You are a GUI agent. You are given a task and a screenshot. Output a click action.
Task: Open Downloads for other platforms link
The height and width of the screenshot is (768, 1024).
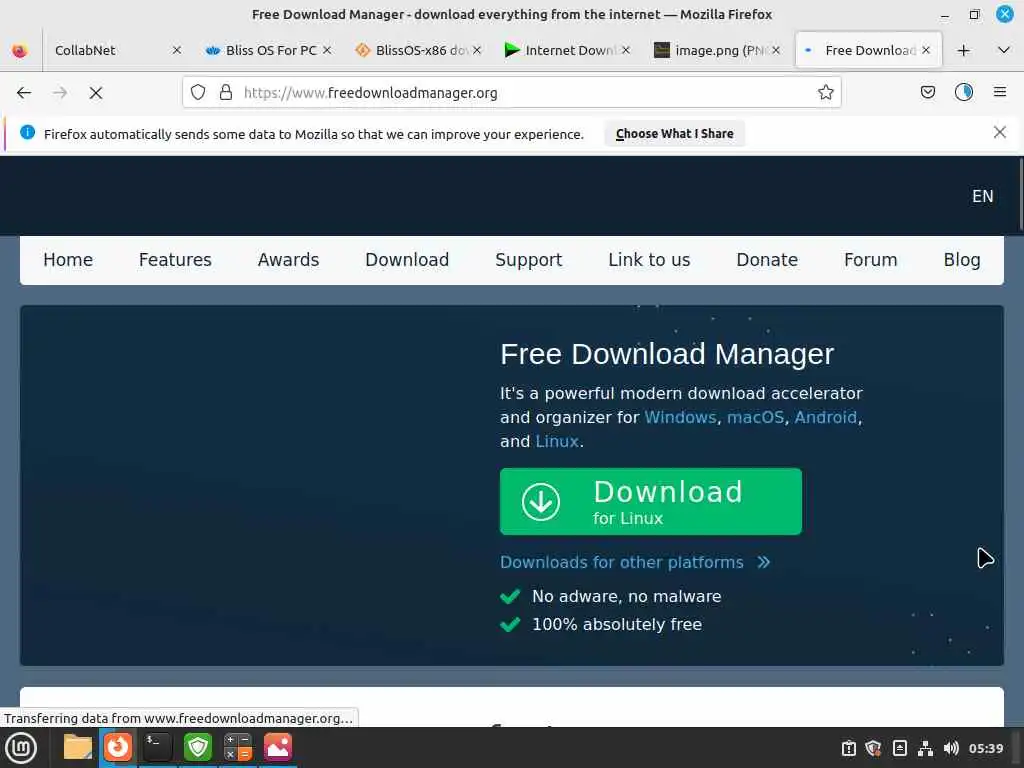[635, 562]
